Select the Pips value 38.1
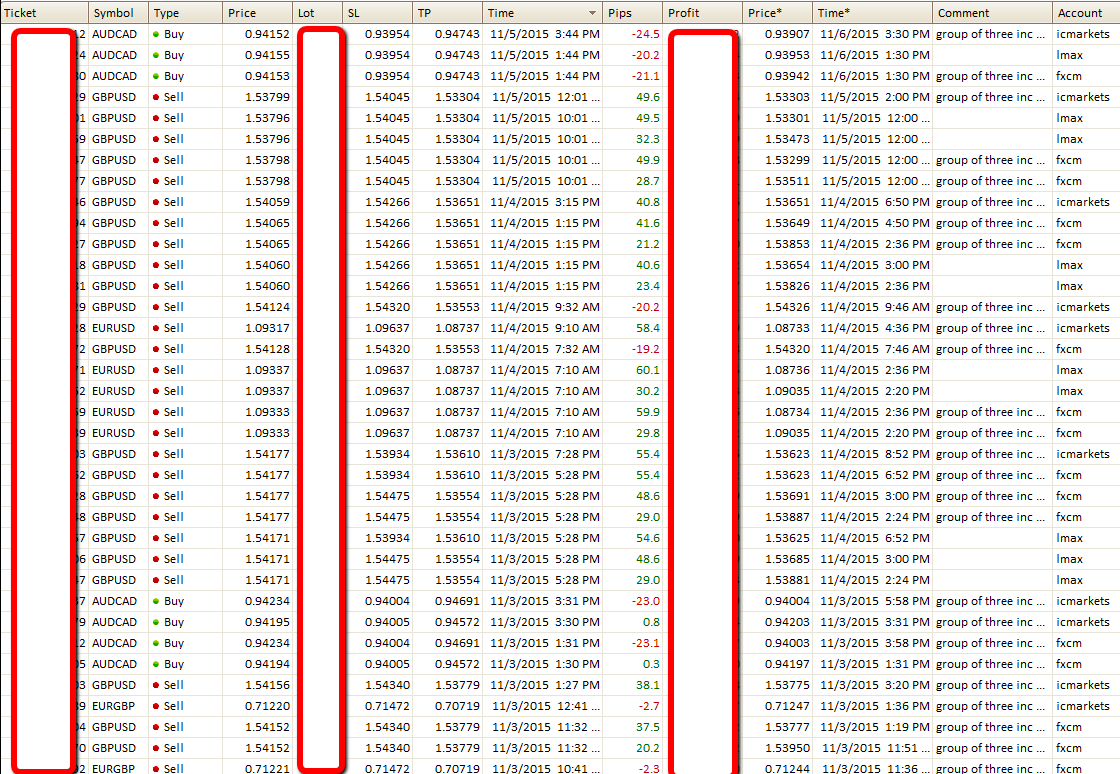The width and height of the screenshot is (1120, 774). pyautogui.click(x=648, y=685)
